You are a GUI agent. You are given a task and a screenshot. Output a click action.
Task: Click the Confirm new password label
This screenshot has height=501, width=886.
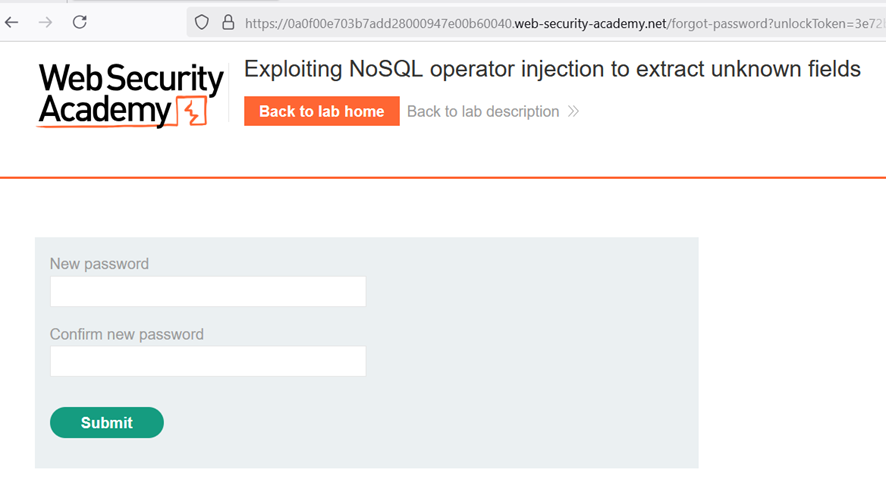pos(127,334)
